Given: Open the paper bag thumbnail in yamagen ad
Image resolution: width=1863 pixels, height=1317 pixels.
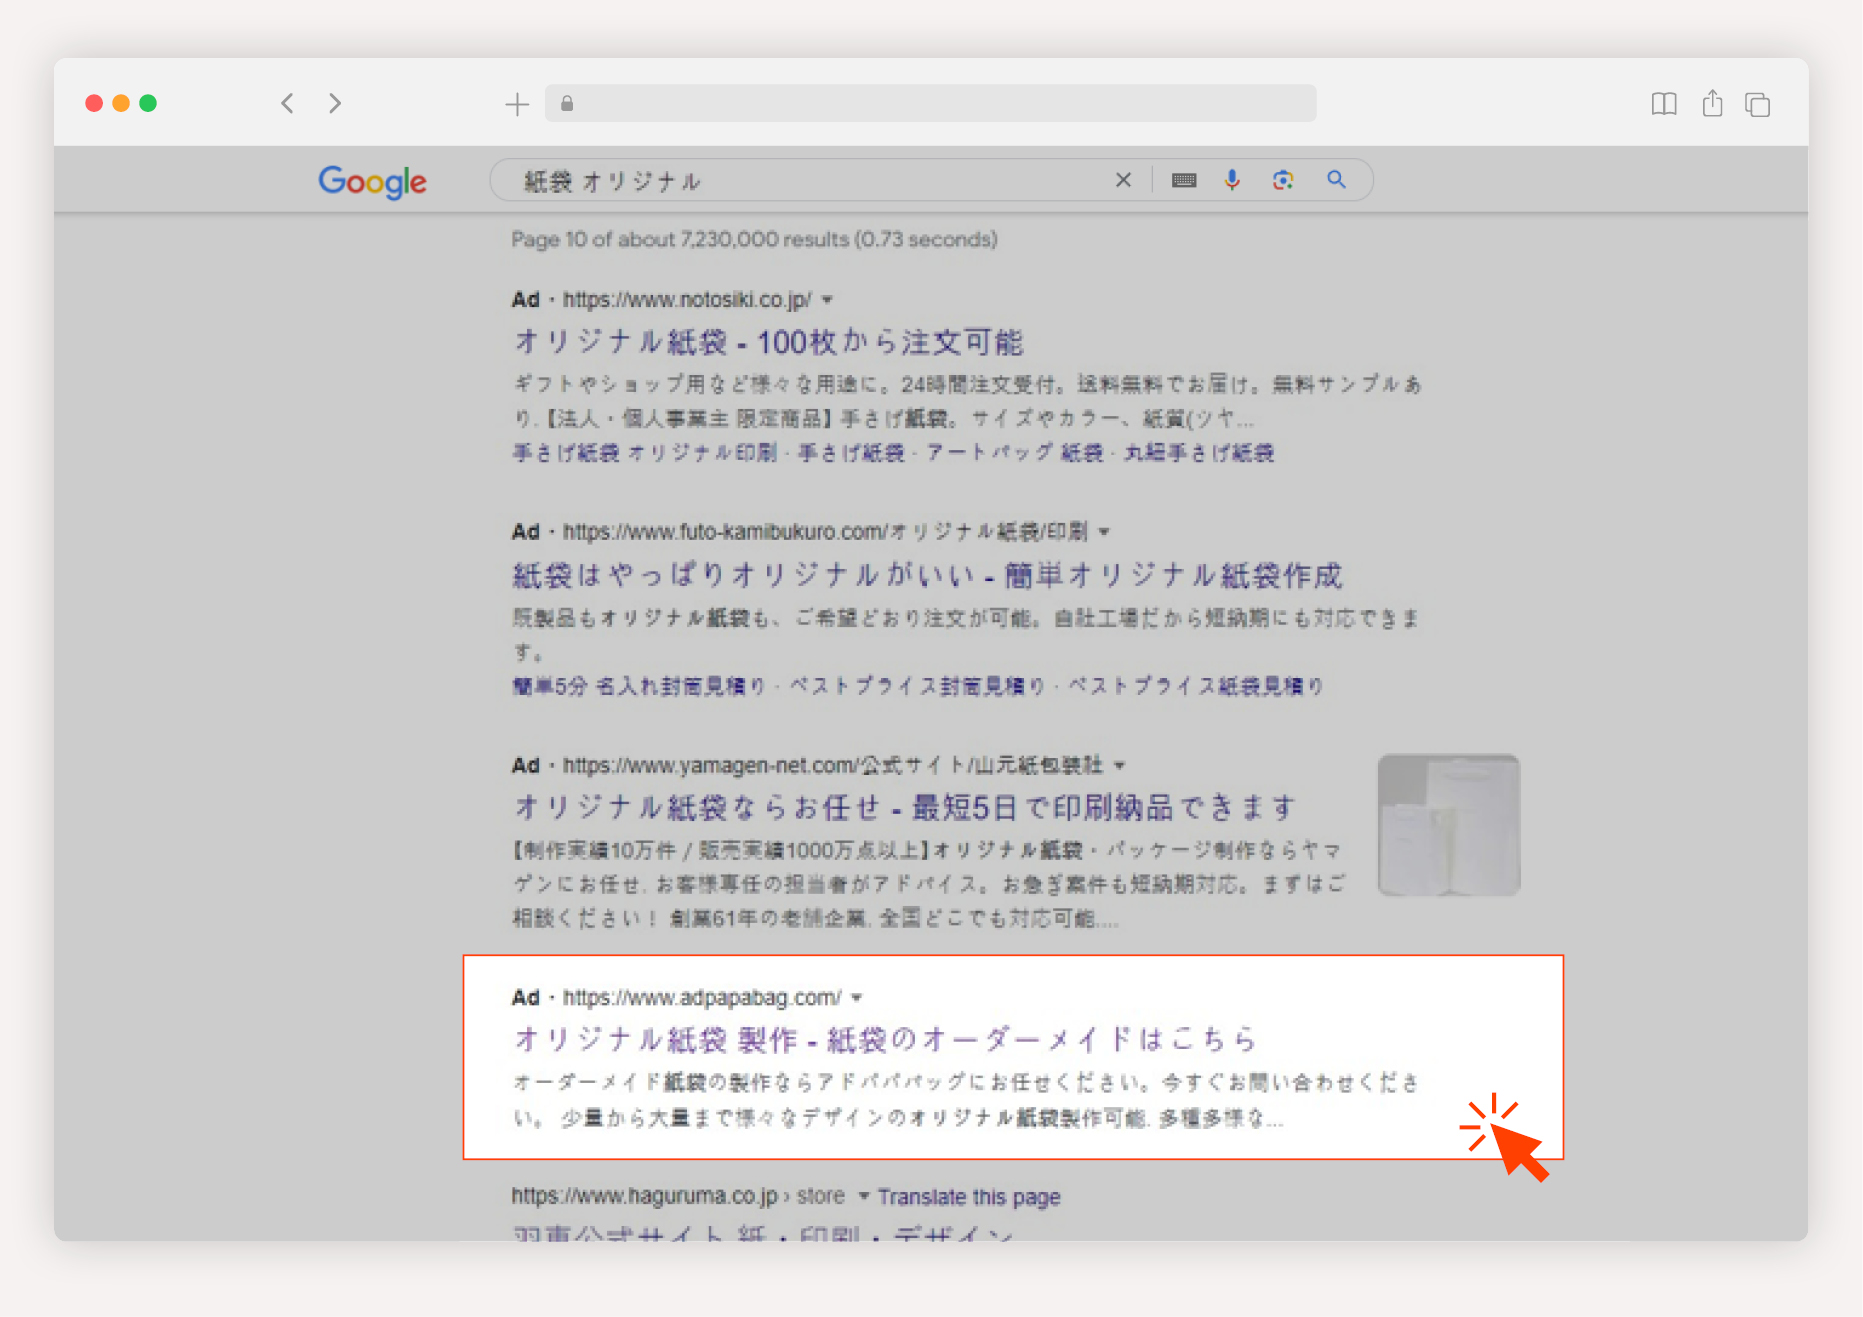Looking at the screenshot, I should pyautogui.click(x=1449, y=825).
